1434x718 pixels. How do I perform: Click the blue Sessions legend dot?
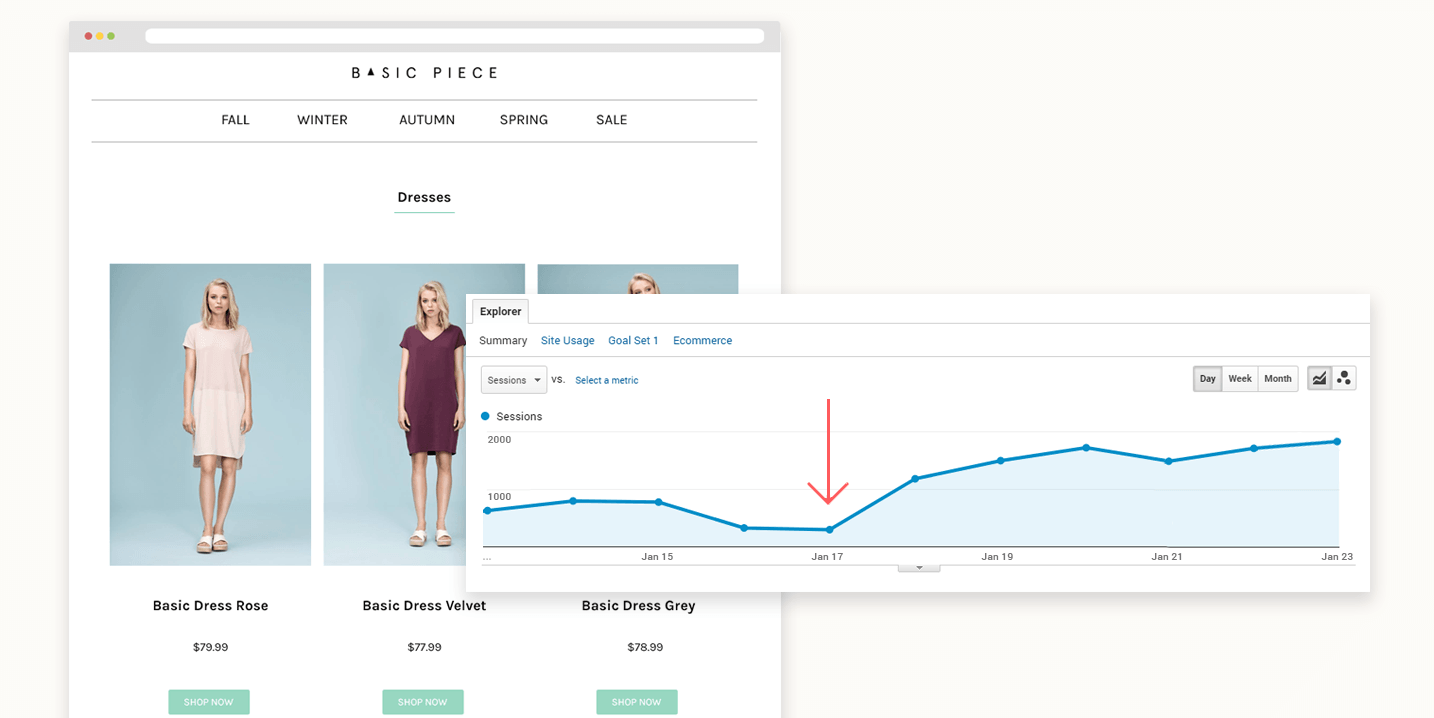485,416
